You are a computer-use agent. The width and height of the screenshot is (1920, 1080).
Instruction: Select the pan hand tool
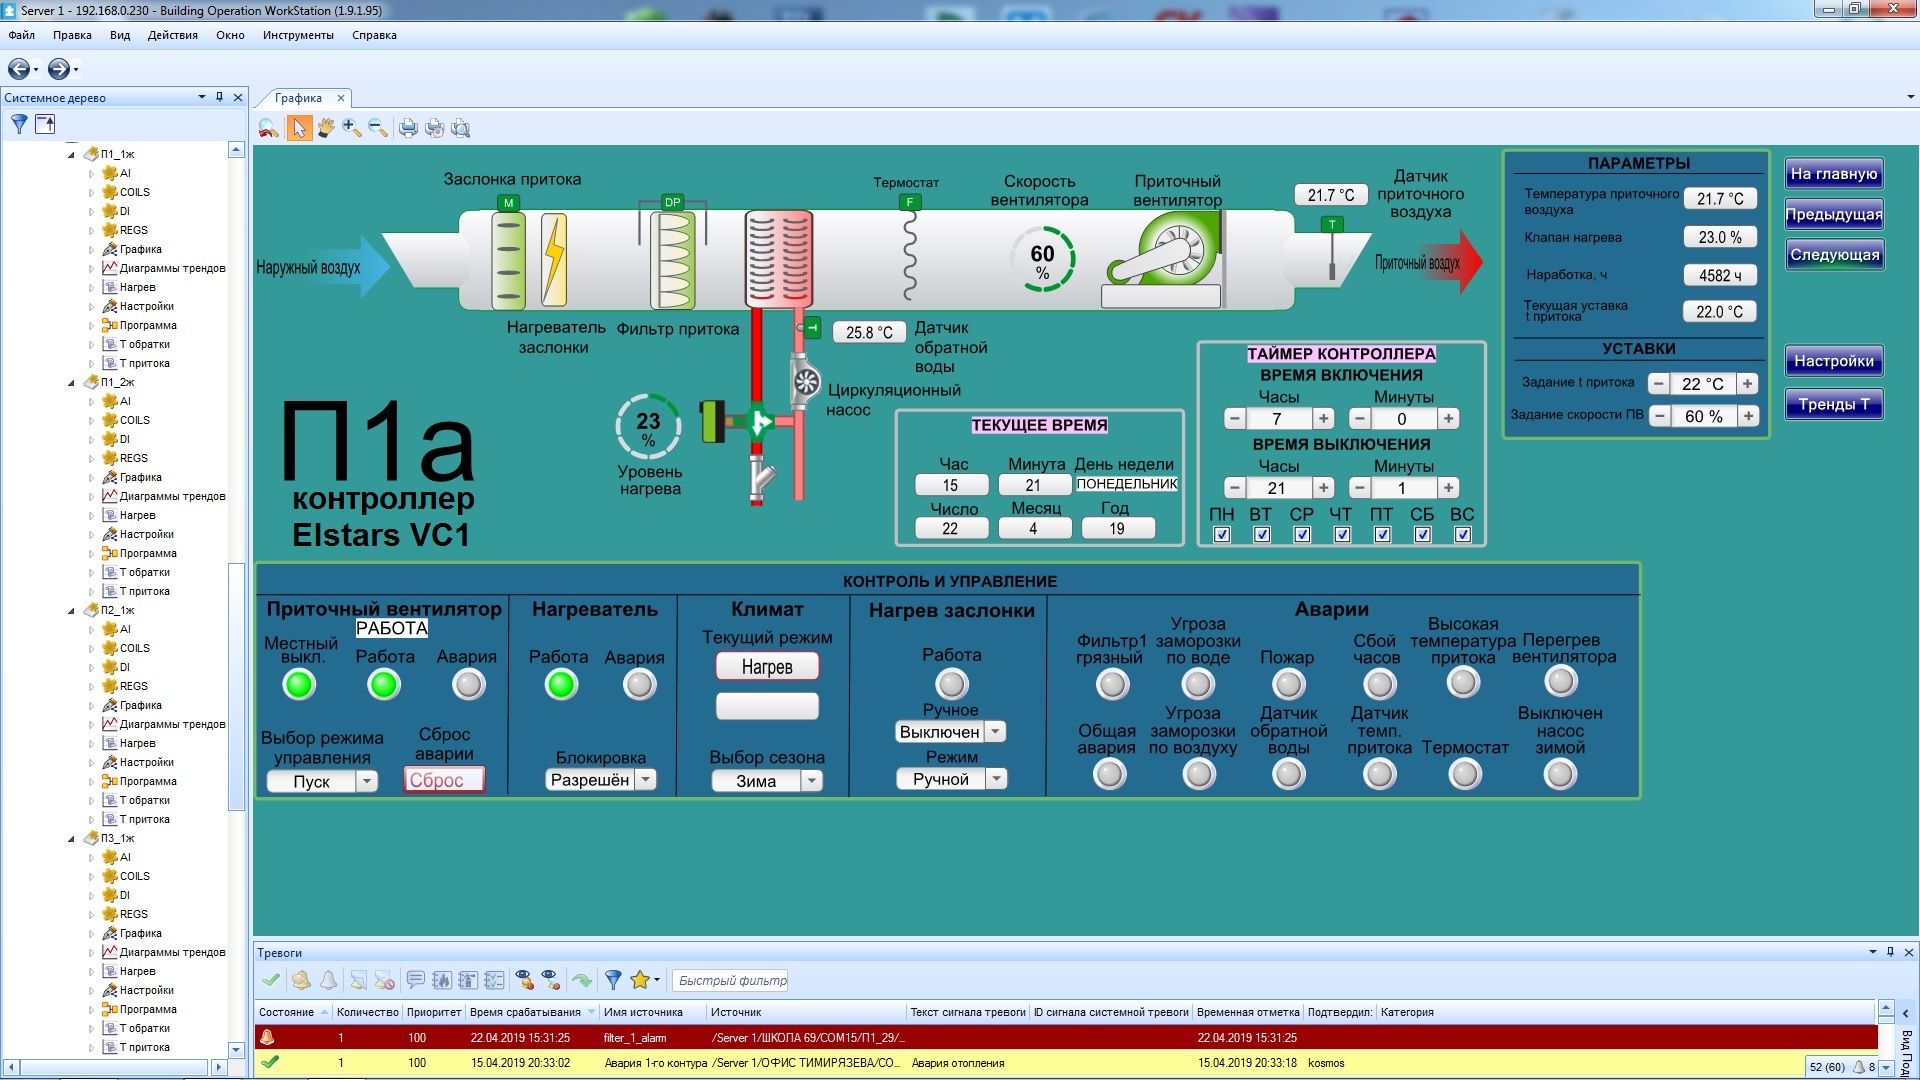(326, 128)
